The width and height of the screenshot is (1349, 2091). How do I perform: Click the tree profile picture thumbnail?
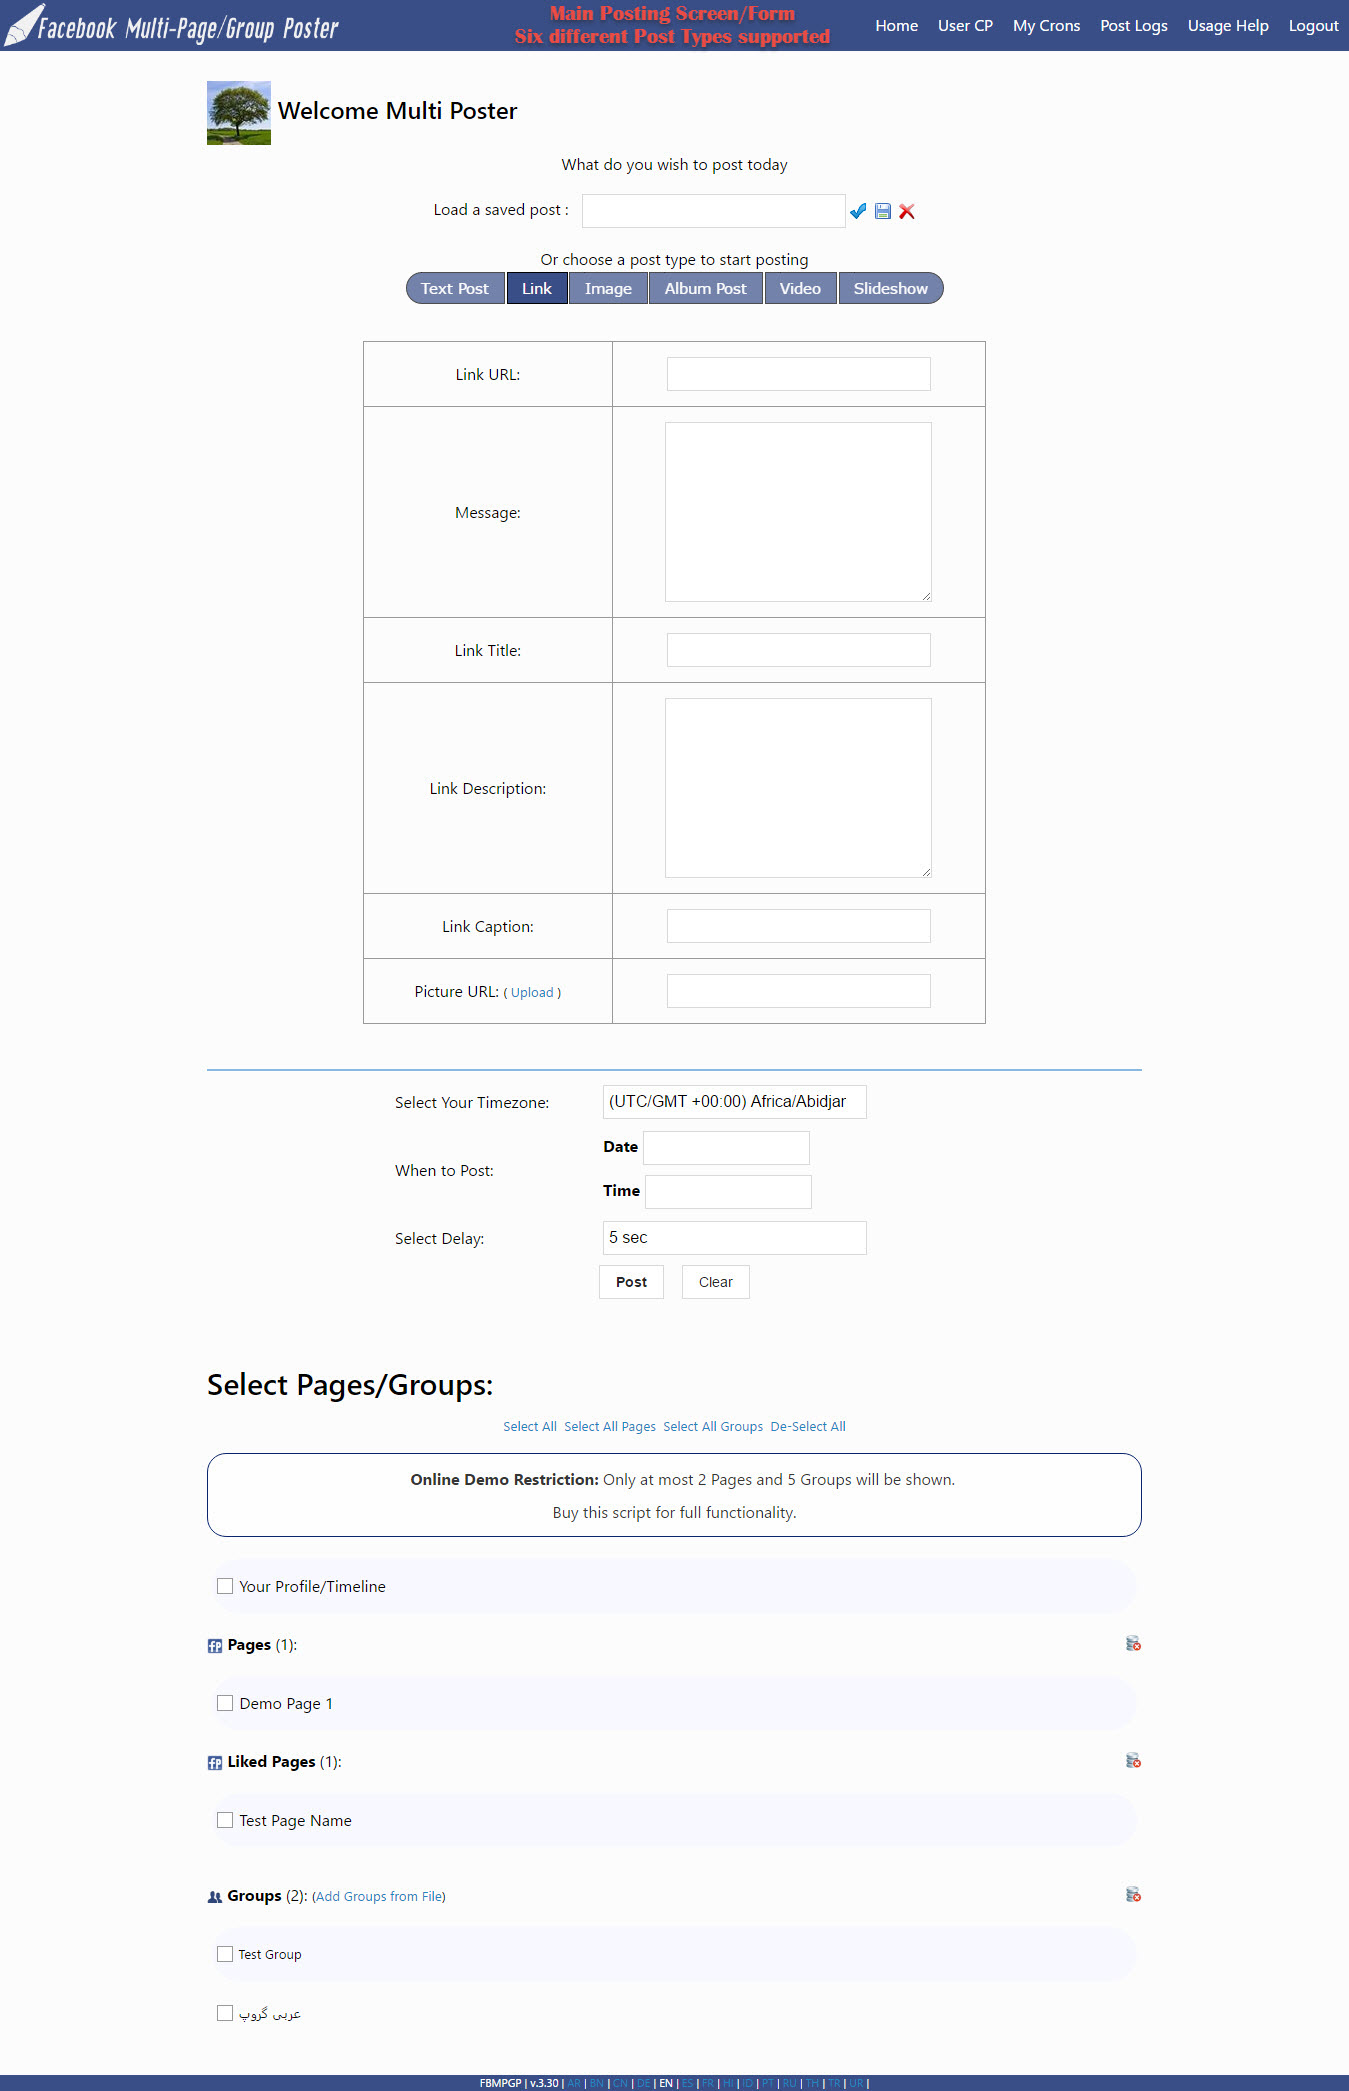[239, 113]
